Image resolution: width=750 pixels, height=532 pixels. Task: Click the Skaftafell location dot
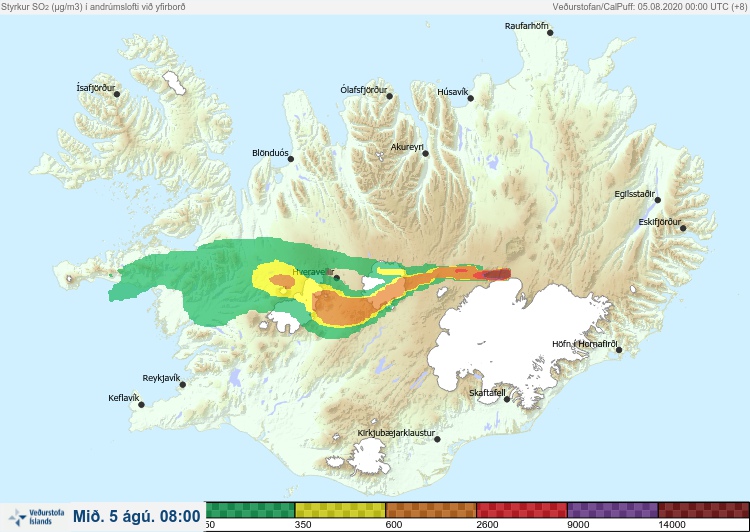pos(507,399)
